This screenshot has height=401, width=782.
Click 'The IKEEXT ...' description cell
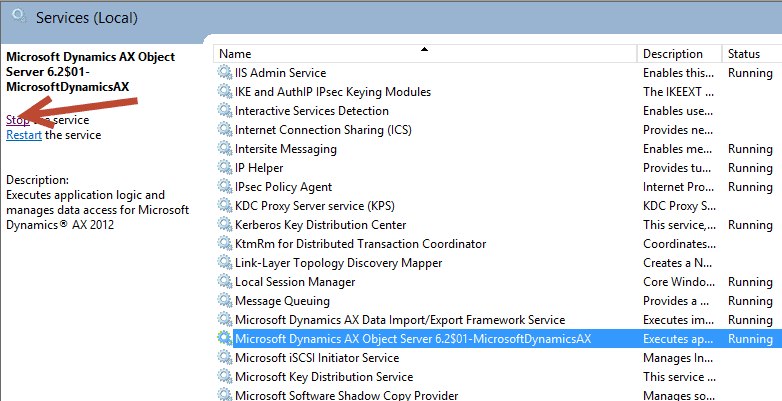pos(678,92)
